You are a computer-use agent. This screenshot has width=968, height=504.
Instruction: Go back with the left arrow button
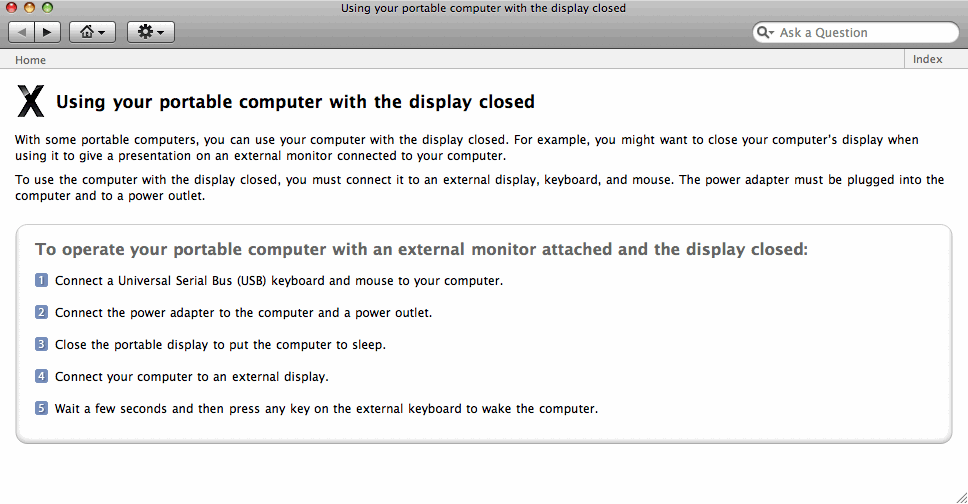(x=22, y=32)
